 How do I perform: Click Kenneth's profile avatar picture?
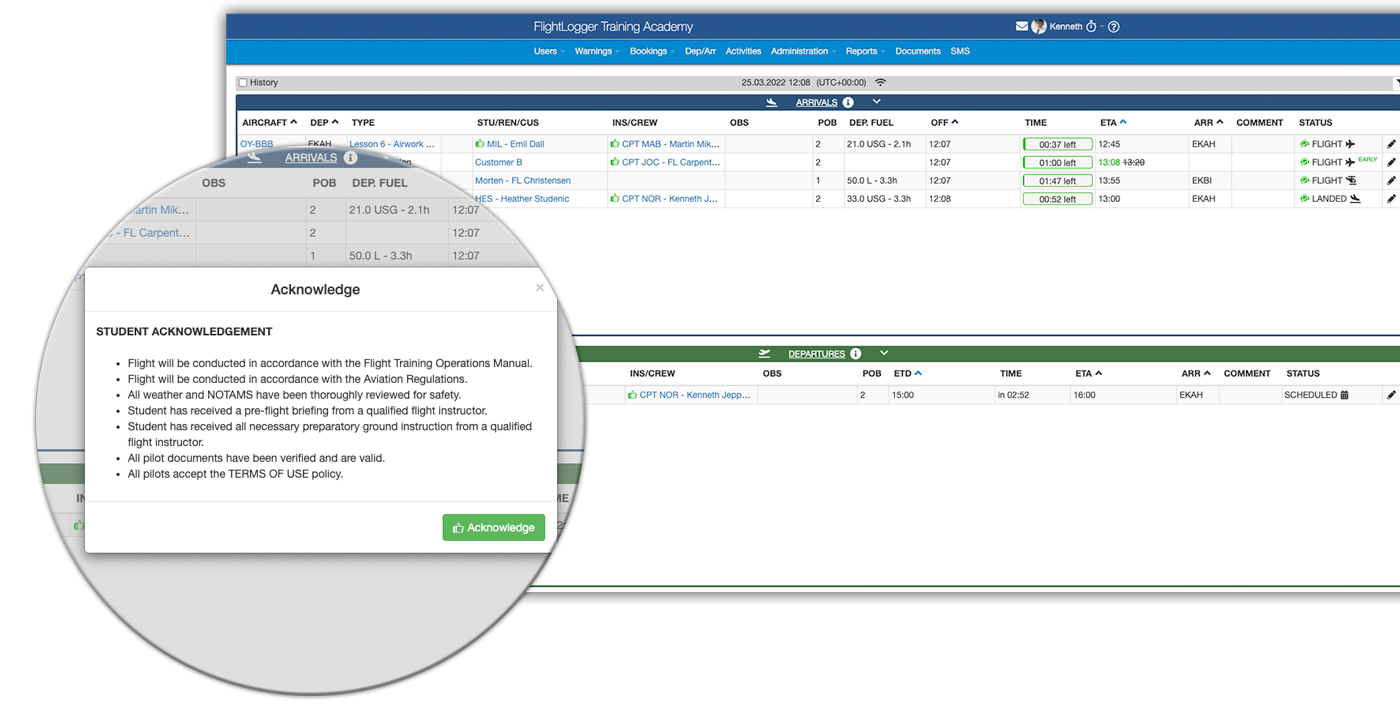coord(1039,27)
